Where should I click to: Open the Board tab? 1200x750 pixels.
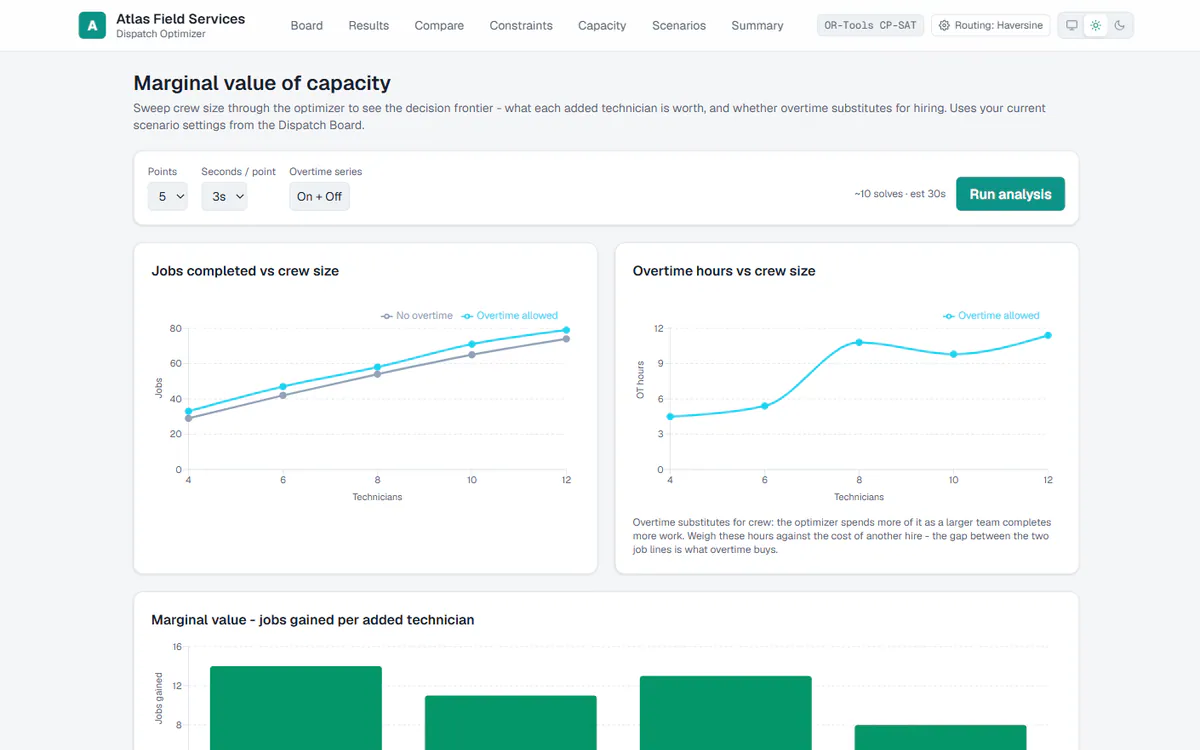(x=307, y=25)
